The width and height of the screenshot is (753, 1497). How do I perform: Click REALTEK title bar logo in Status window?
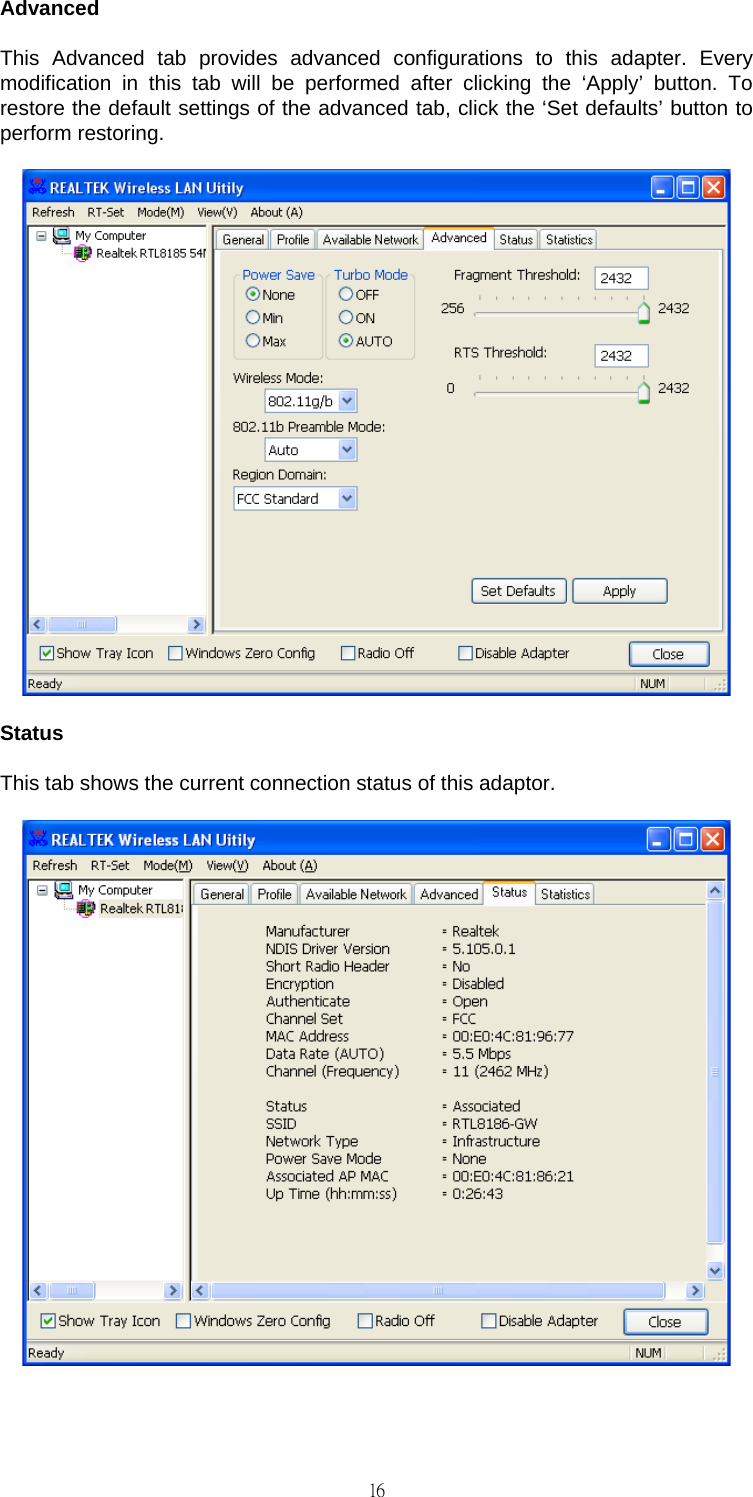40,839
